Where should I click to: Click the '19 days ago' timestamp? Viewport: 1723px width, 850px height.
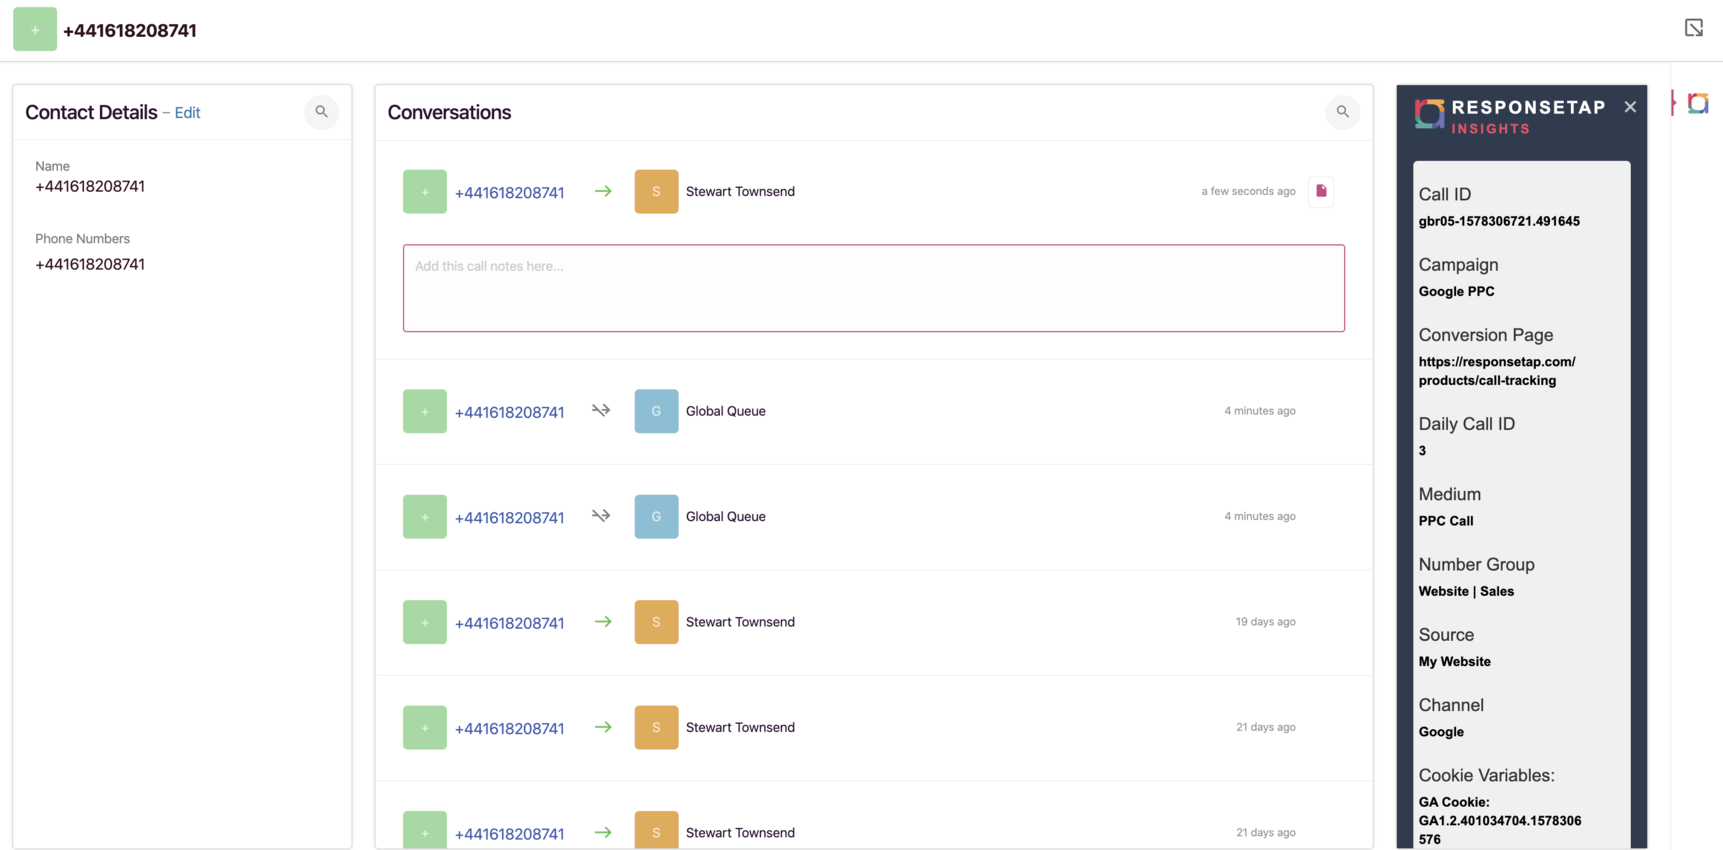coord(1265,622)
